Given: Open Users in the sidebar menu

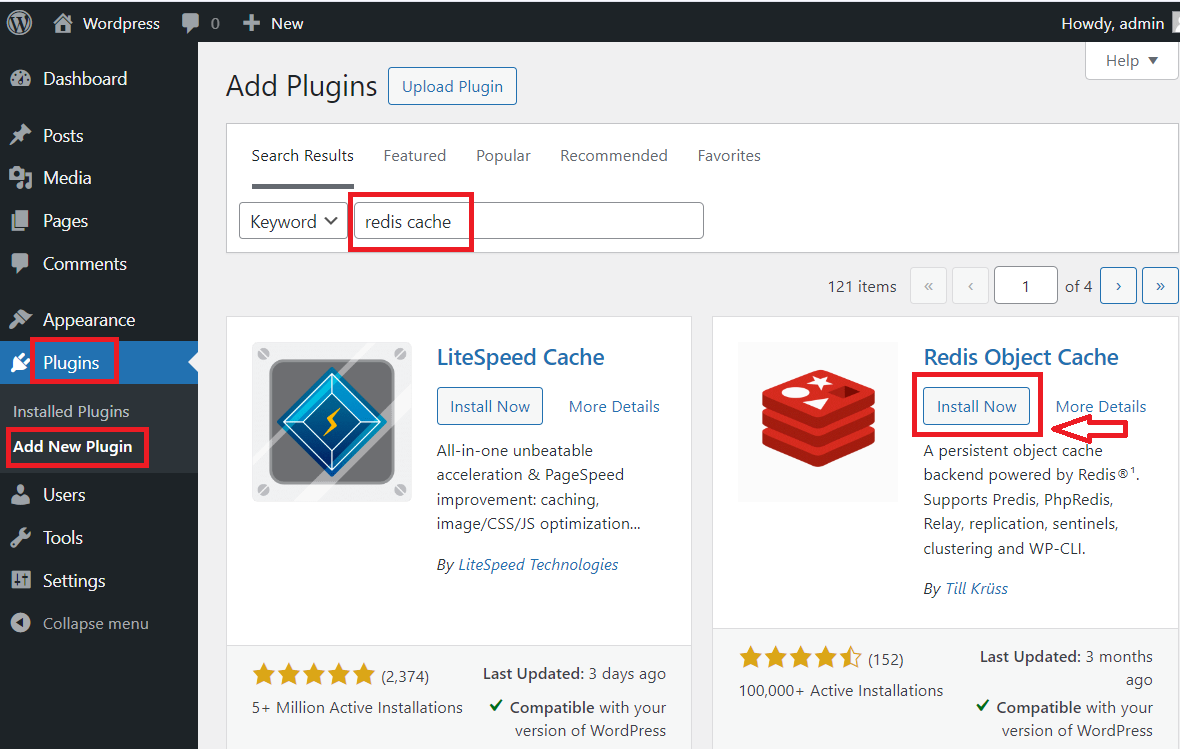Looking at the screenshot, I should tap(64, 495).
